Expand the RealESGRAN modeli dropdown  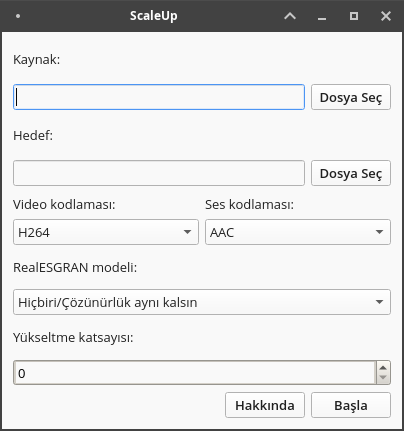pyautogui.click(x=202, y=302)
